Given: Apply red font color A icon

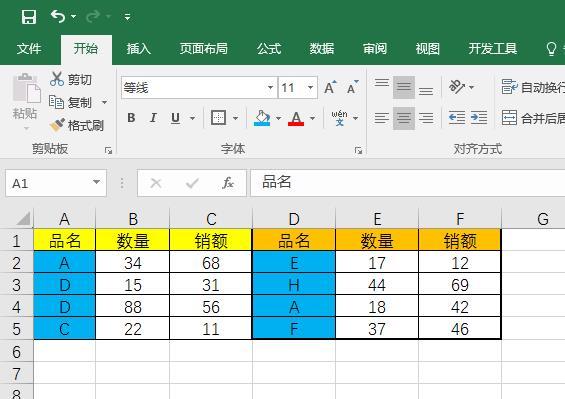Looking at the screenshot, I should pos(296,118).
